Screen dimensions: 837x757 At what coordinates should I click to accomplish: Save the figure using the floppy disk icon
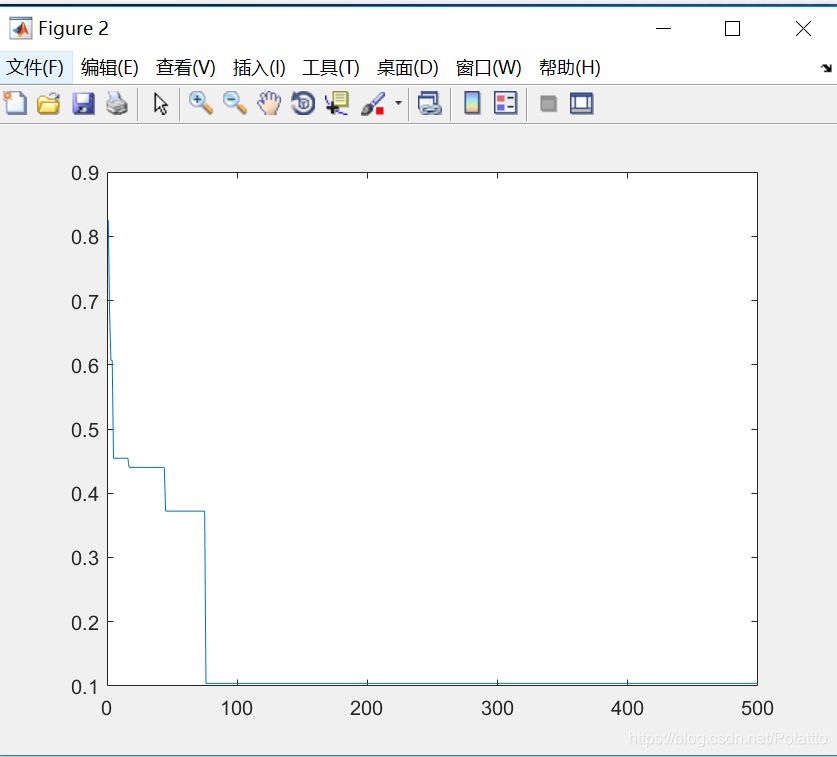click(83, 103)
